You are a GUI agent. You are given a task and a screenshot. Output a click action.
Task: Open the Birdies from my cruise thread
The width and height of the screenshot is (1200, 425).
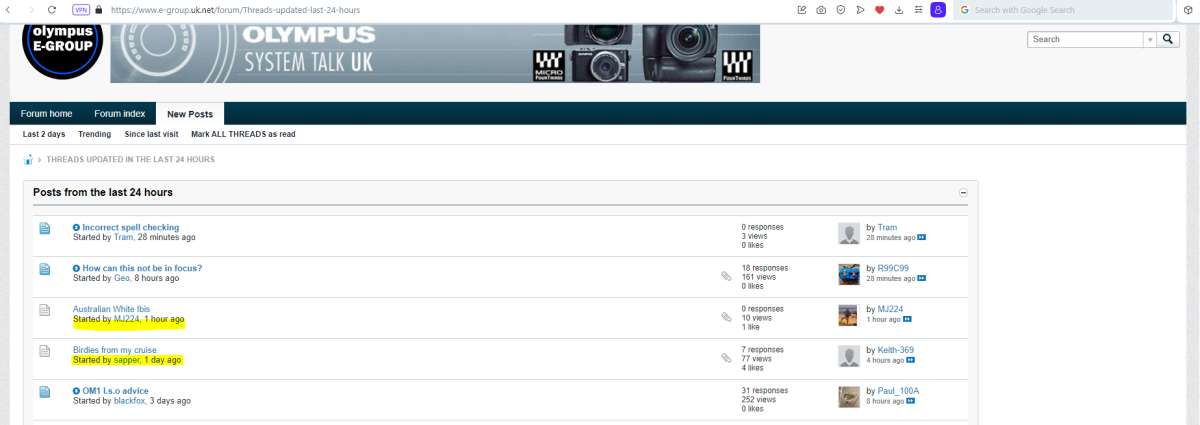[114, 350]
